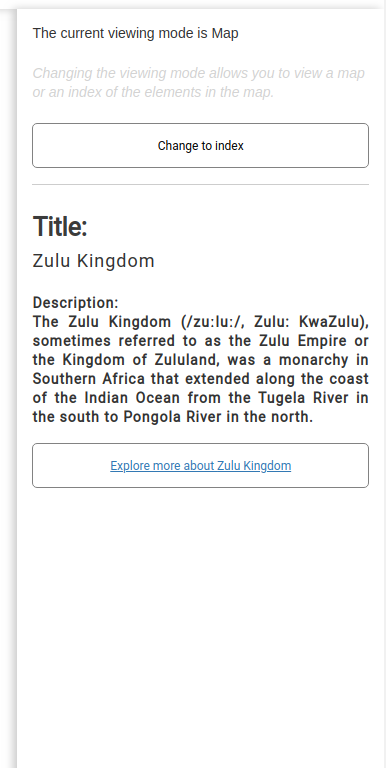Click the word Map in the mode sentence

coord(225,33)
